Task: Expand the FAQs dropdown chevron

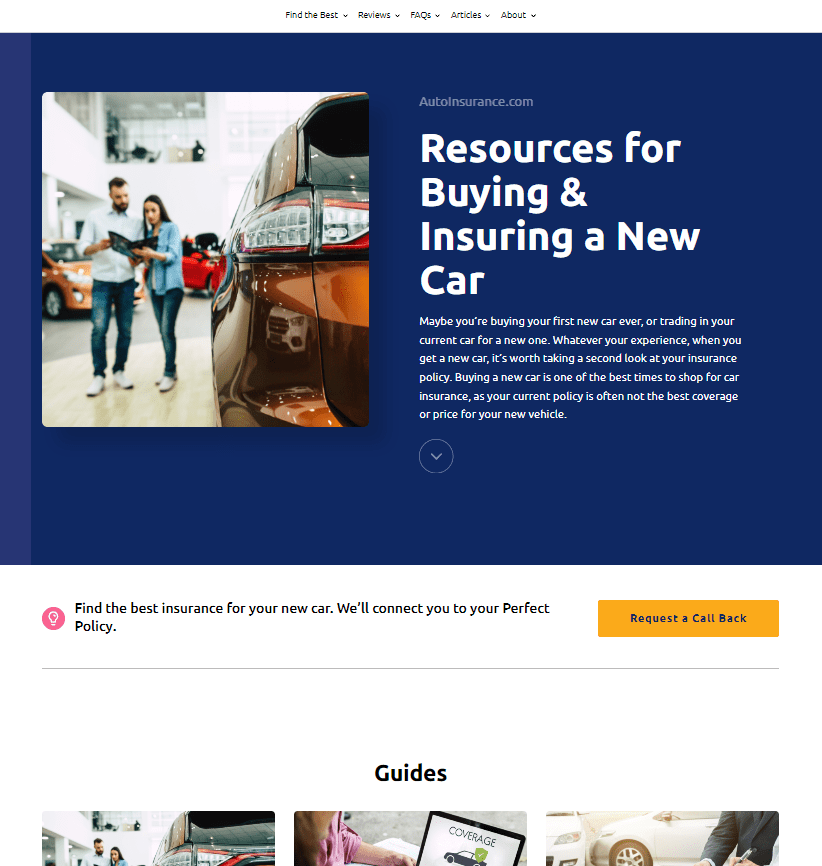Action: click(438, 15)
